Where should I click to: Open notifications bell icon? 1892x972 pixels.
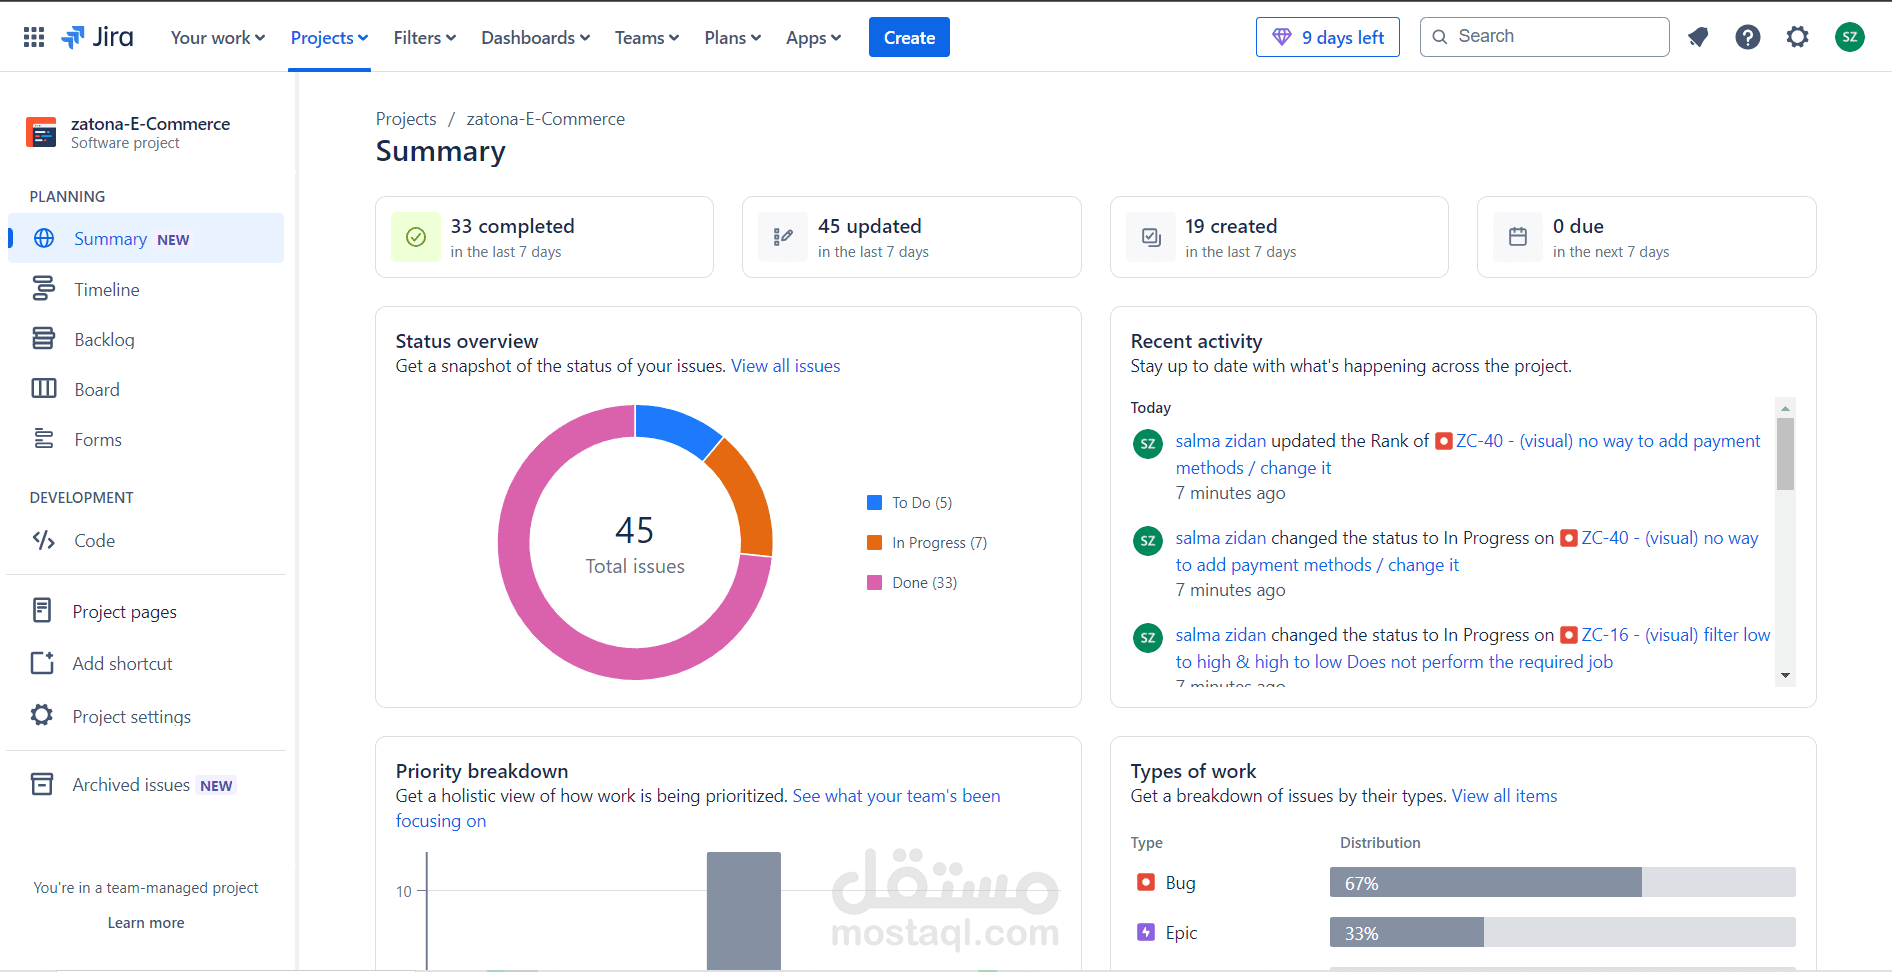click(1698, 37)
